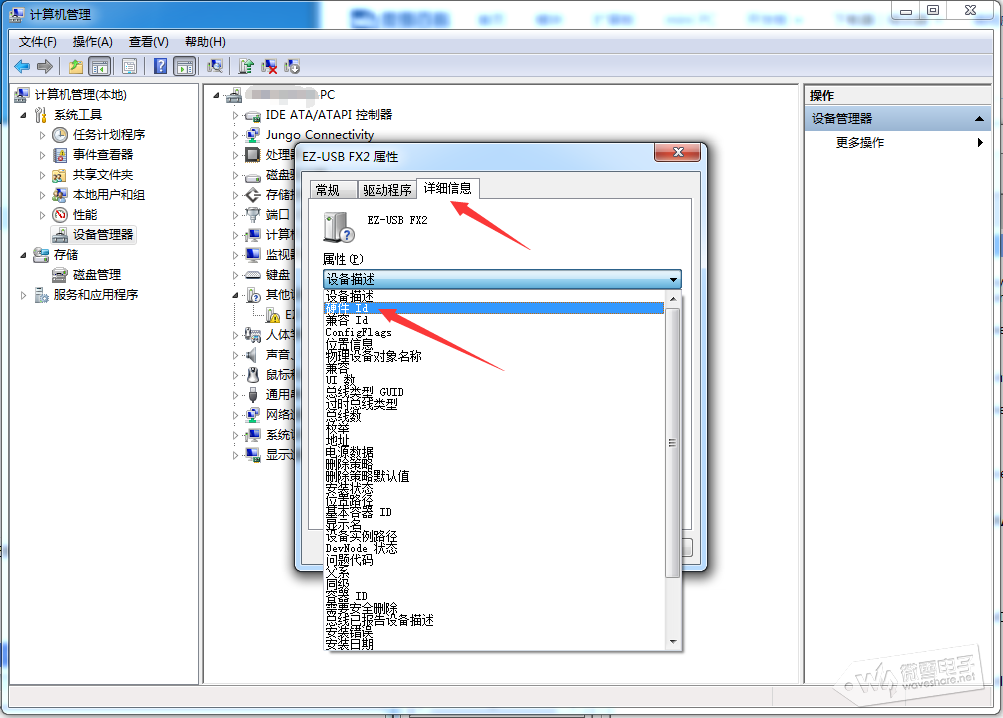The width and height of the screenshot is (1003, 718).
Task: Switch to the 驱动程序 tab
Action: pos(387,189)
